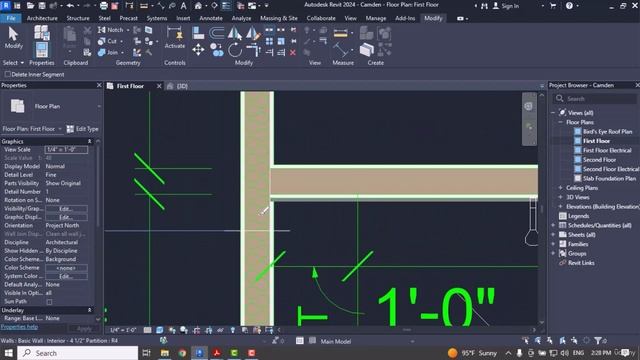
Task: Collapse the Underlay properties section
Action: [89, 310]
